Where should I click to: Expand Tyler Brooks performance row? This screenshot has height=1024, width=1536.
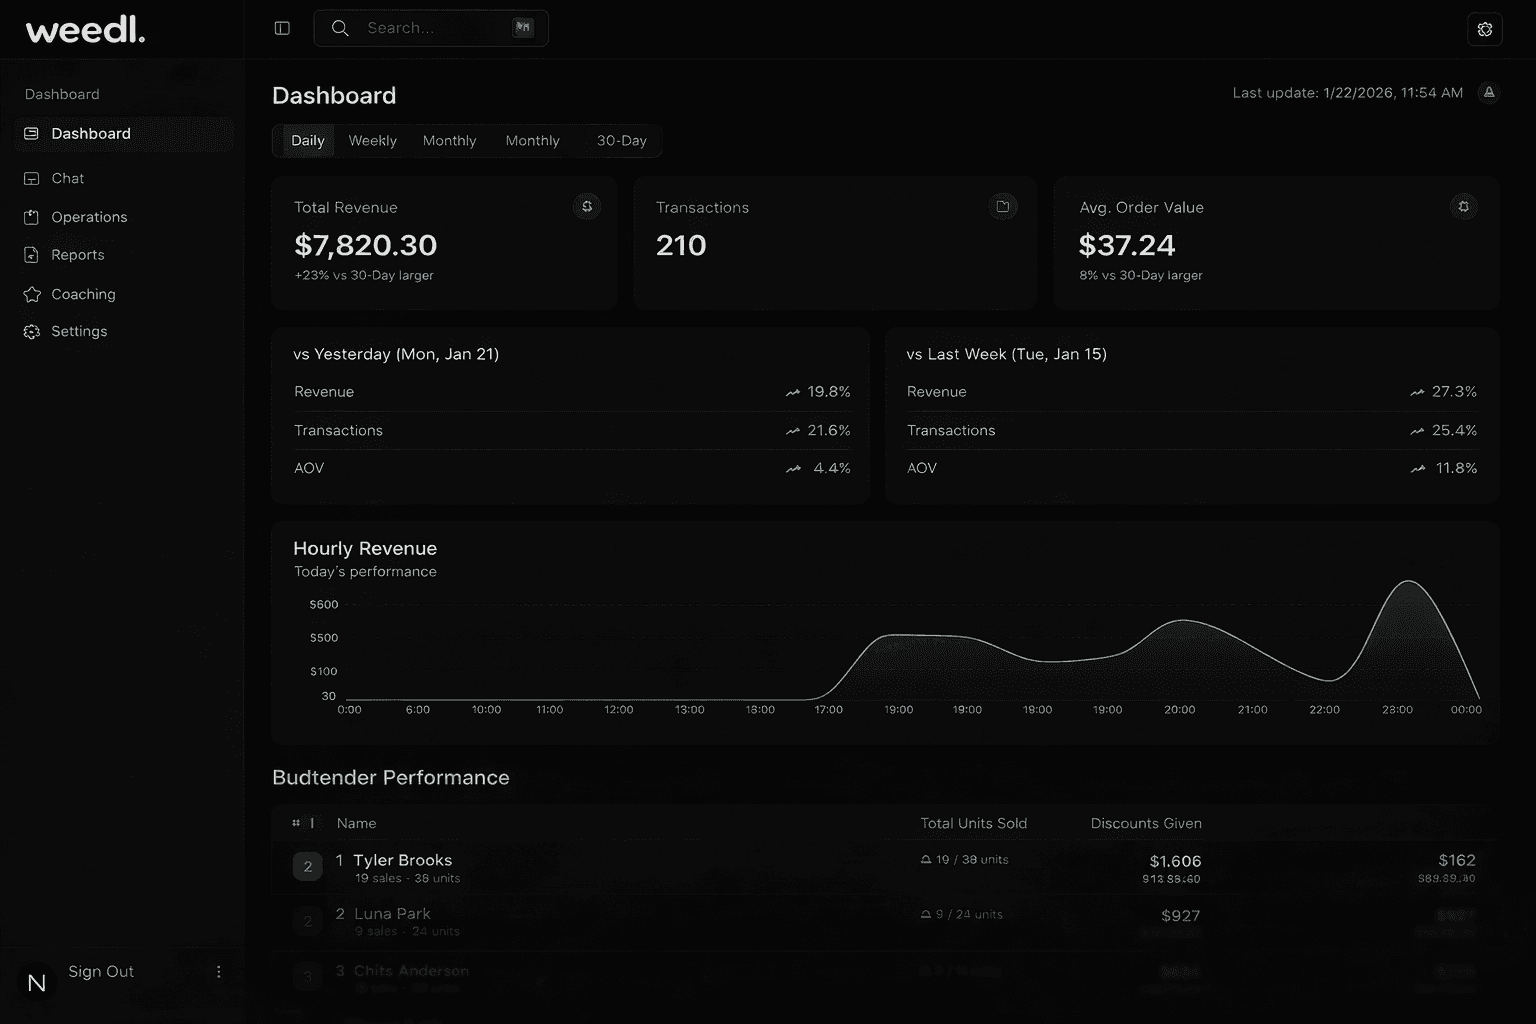click(x=700, y=866)
